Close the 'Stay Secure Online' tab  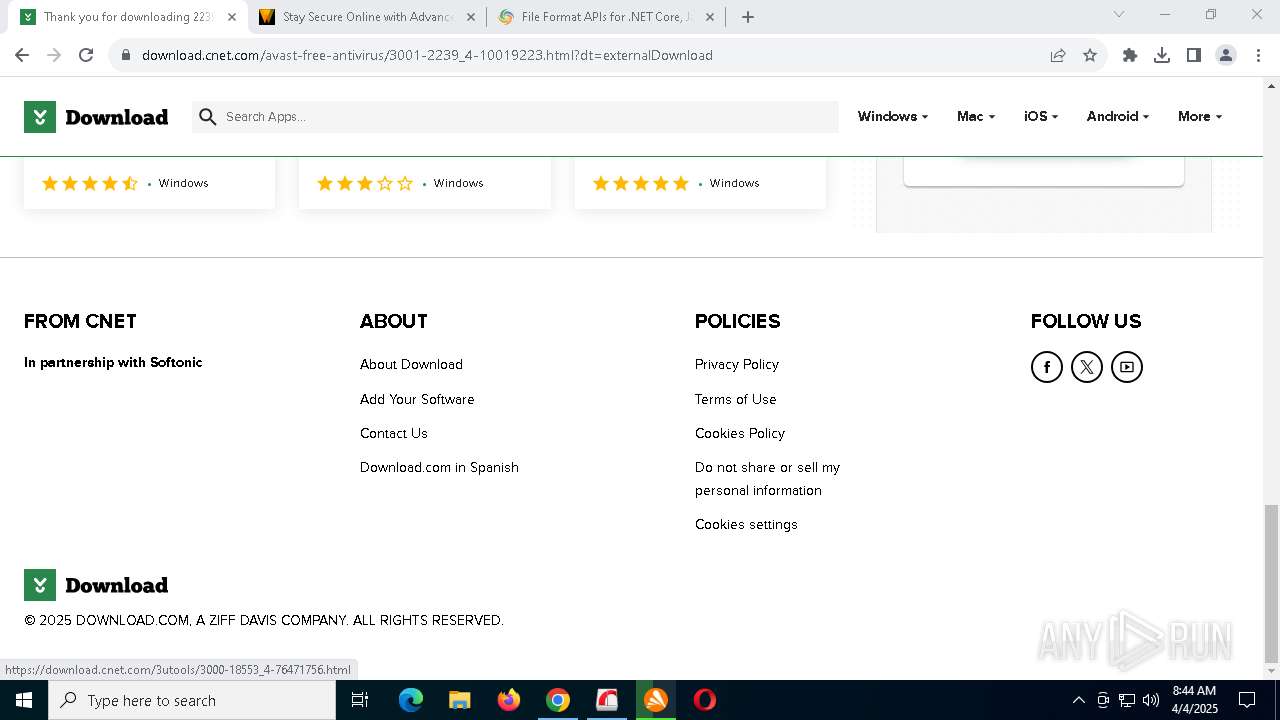click(x=471, y=17)
